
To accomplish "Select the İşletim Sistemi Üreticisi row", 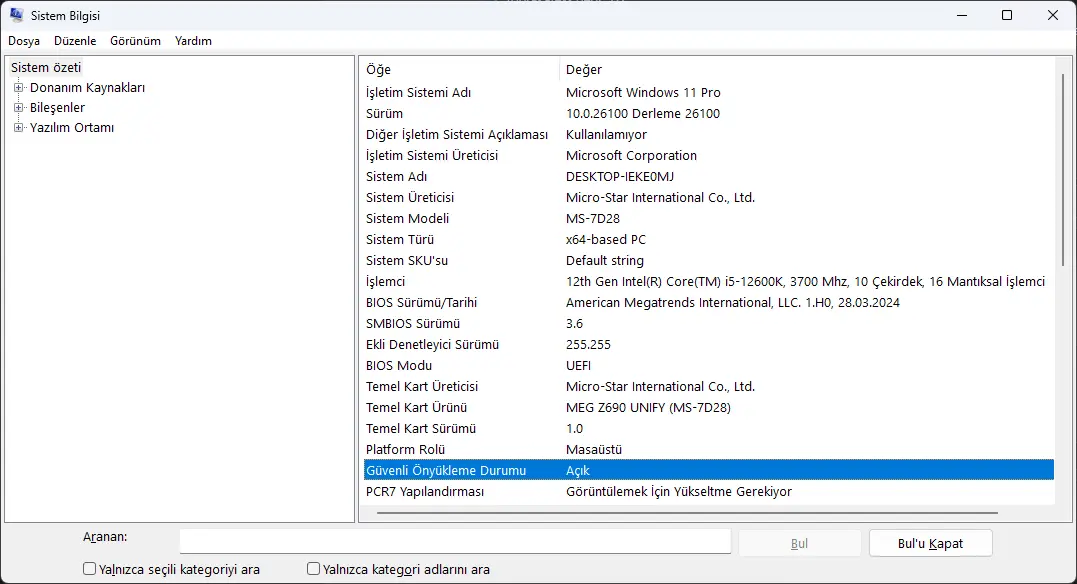I will 709,155.
